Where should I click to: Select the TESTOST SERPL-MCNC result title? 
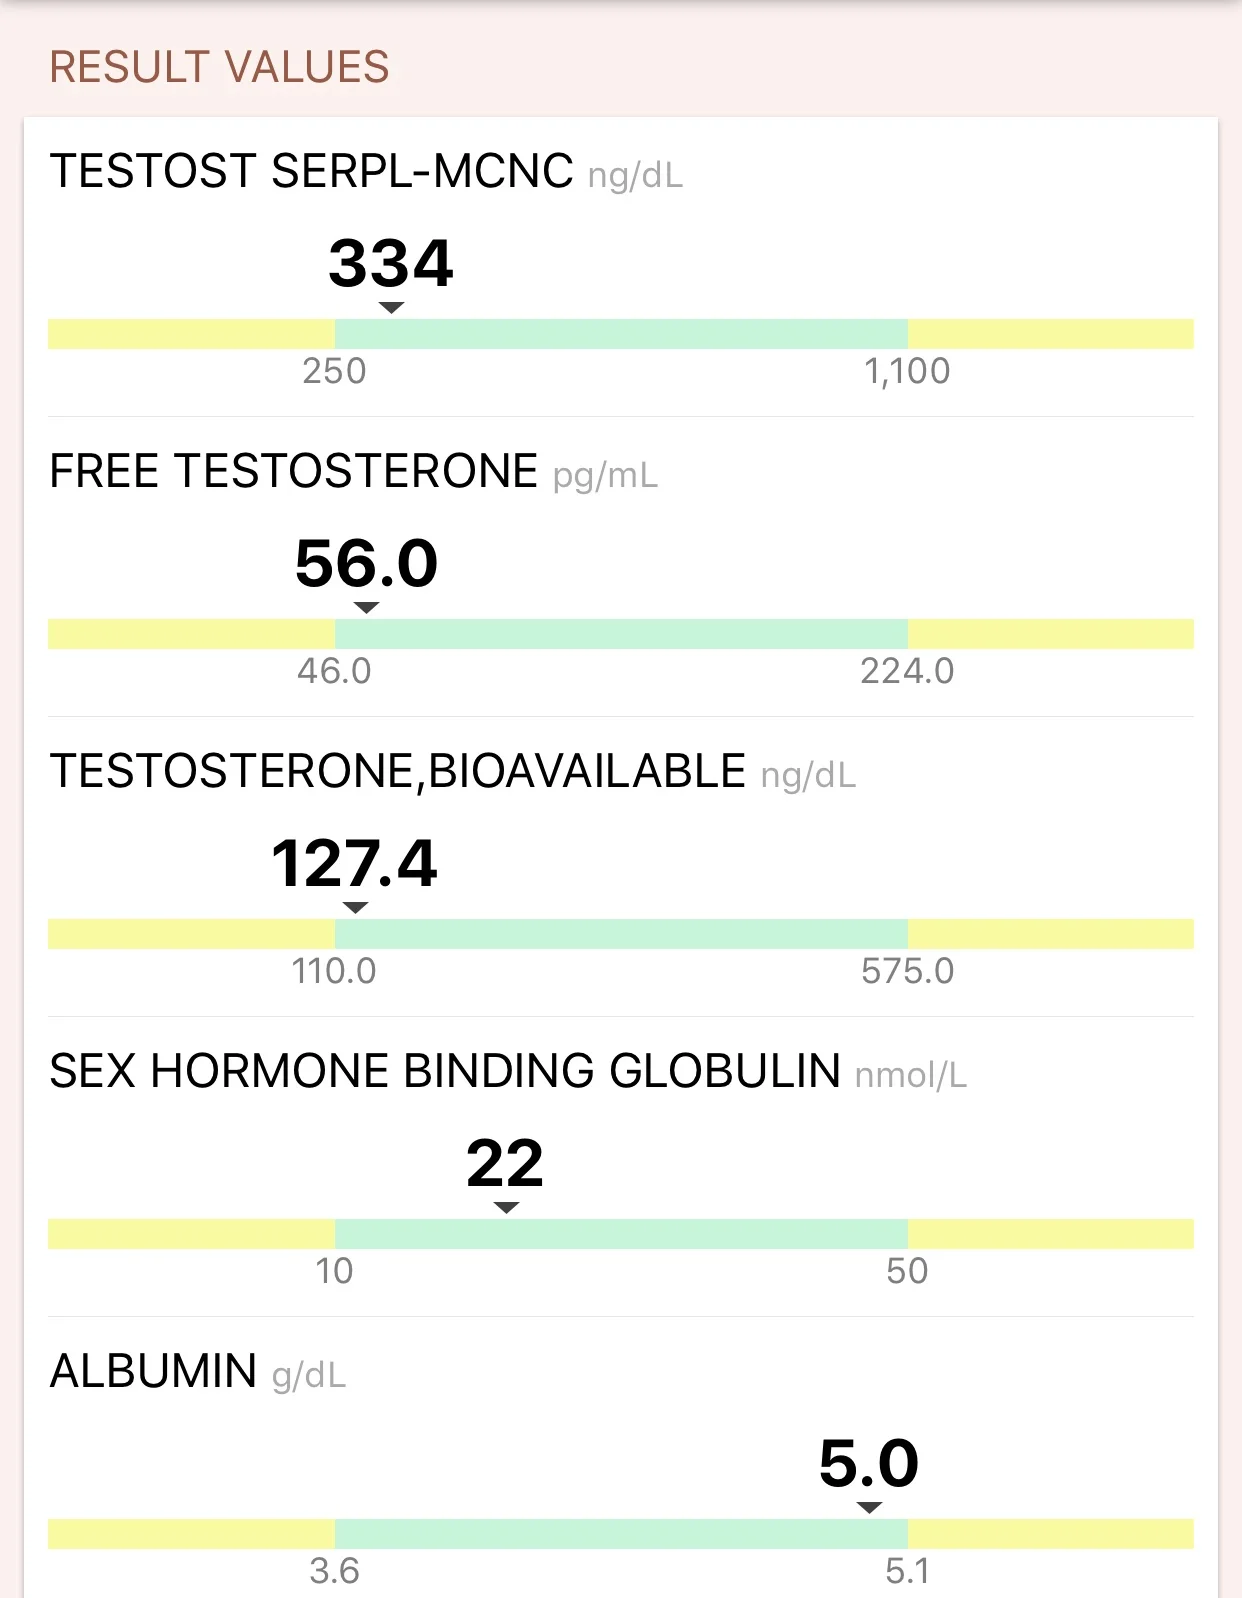(x=311, y=171)
